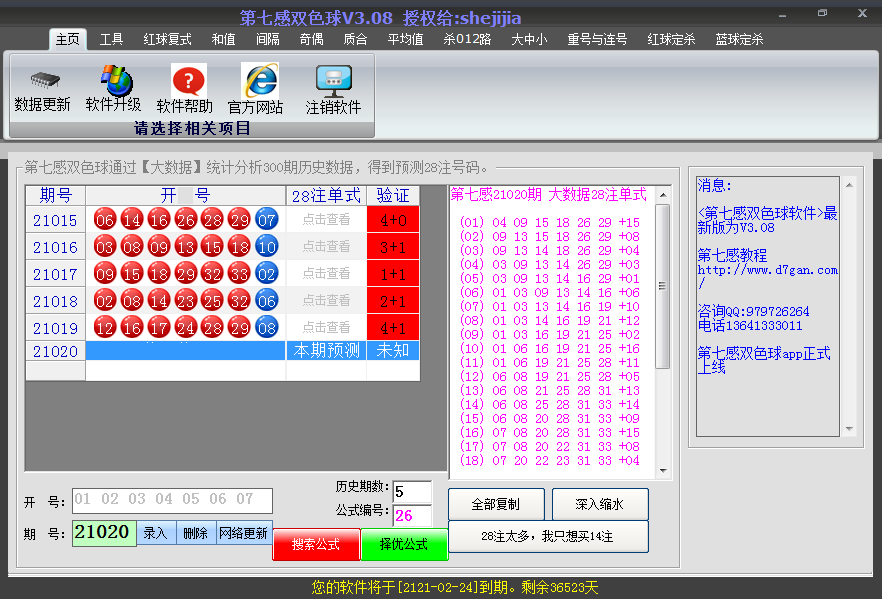Open the 杀012路 tab
The image size is (882, 599).
coord(467,39)
